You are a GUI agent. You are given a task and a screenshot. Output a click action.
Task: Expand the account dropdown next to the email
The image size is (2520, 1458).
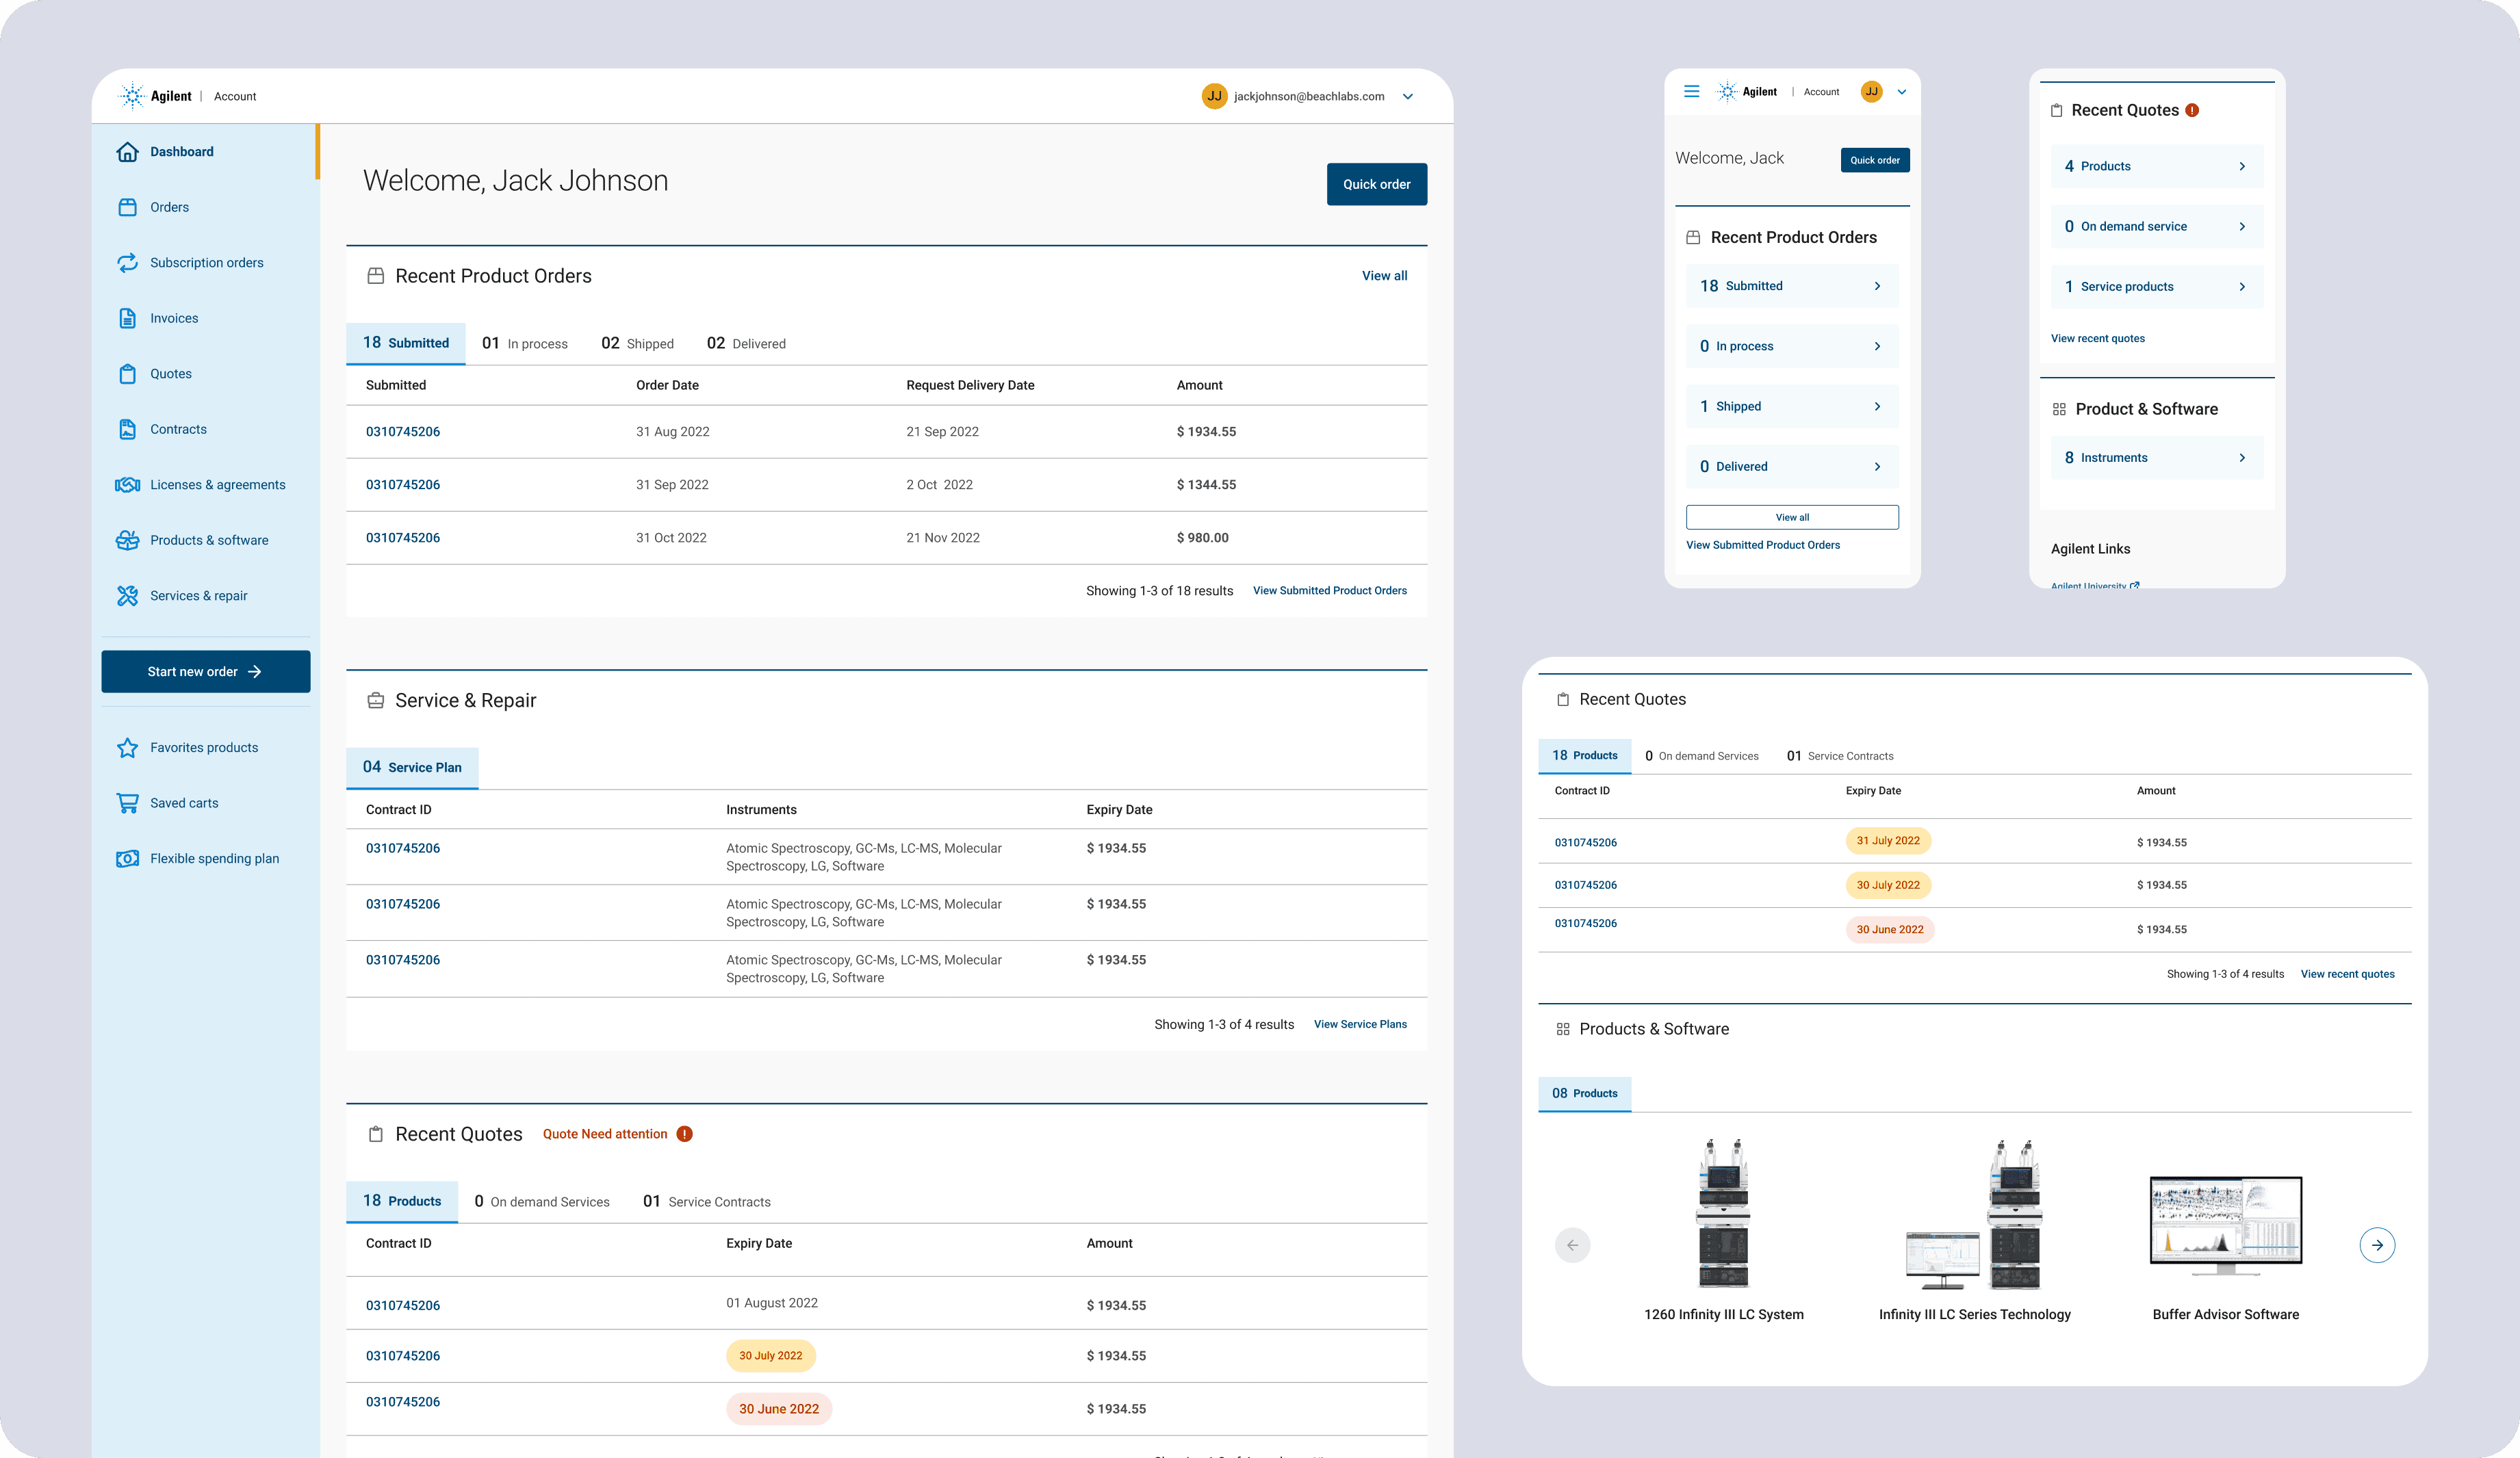pyautogui.click(x=1408, y=97)
